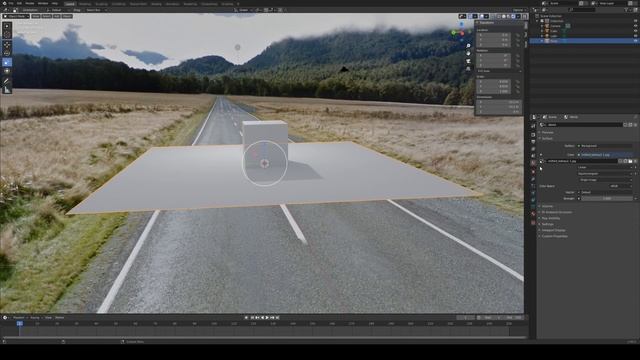640x360 pixels.
Task: Open the timeline Playback menu
Action: tap(19, 318)
